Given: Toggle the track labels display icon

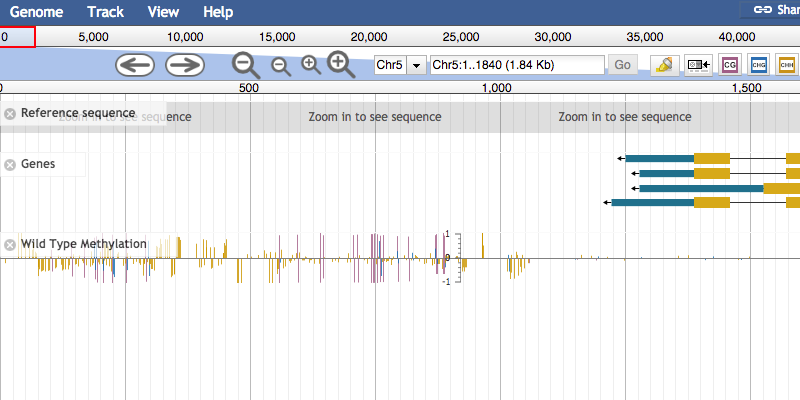Looking at the screenshot, I should [698, 65].
